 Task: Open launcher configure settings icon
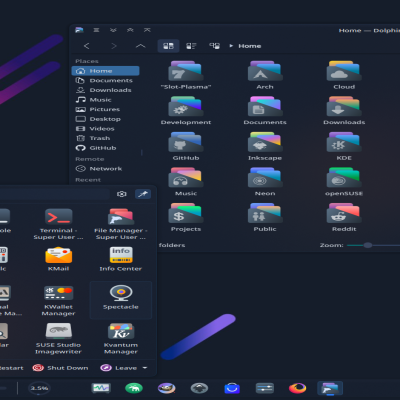(122, 194)
